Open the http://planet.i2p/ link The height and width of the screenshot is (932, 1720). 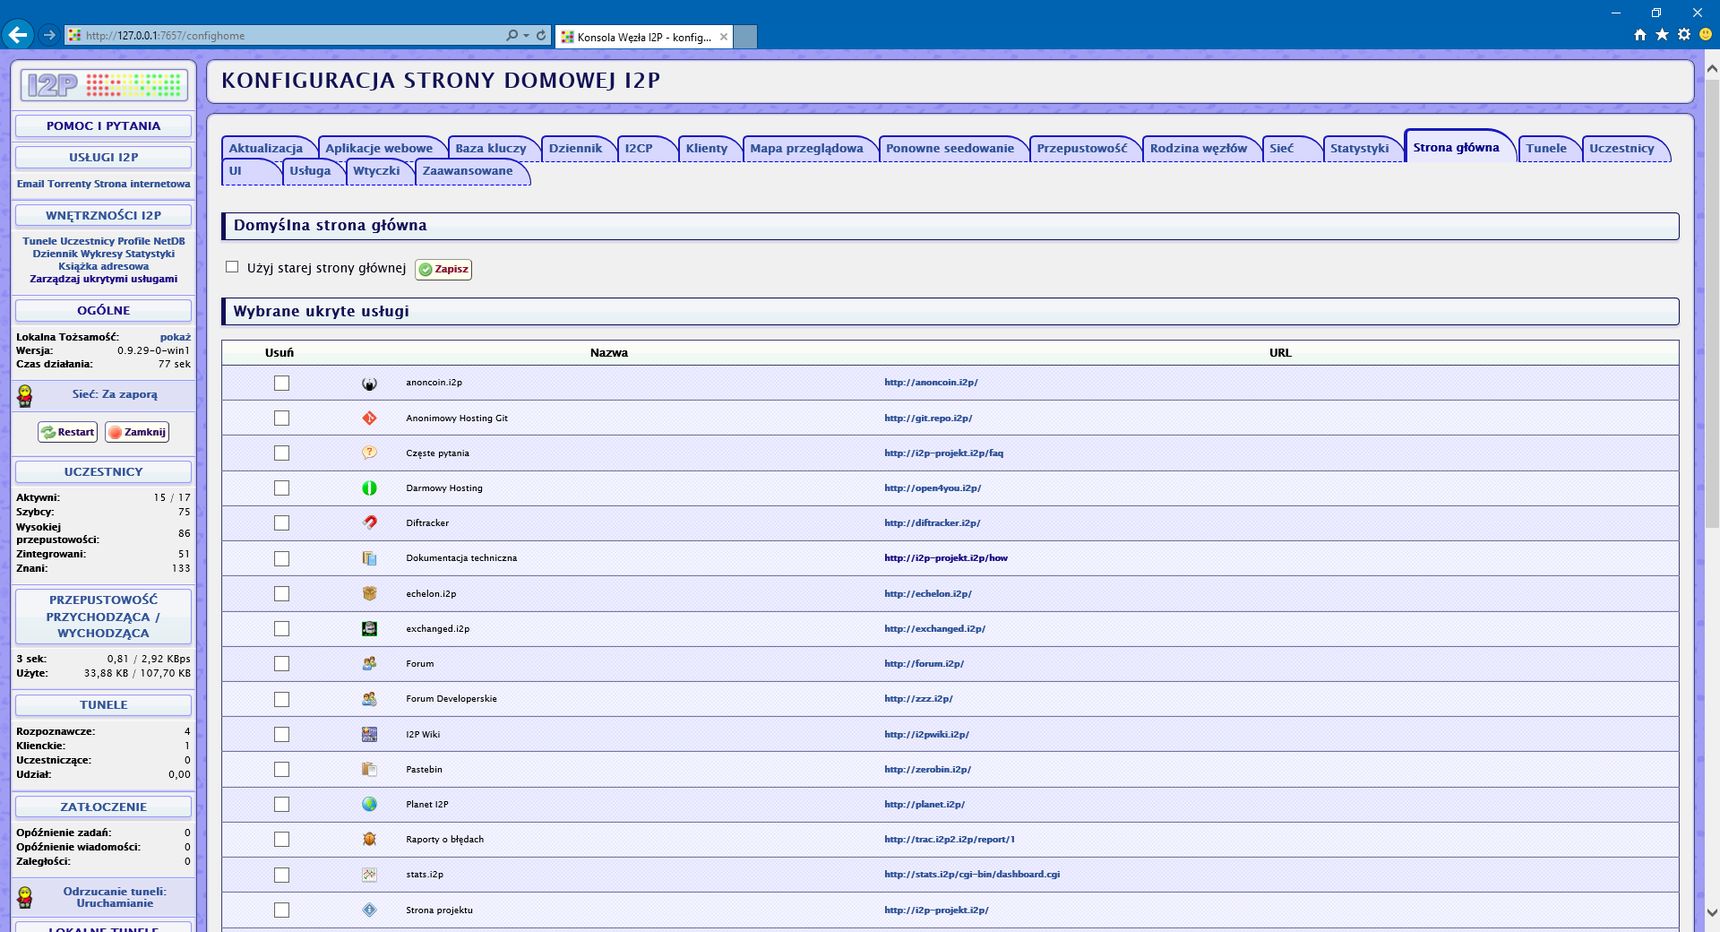tap(925, 804)
